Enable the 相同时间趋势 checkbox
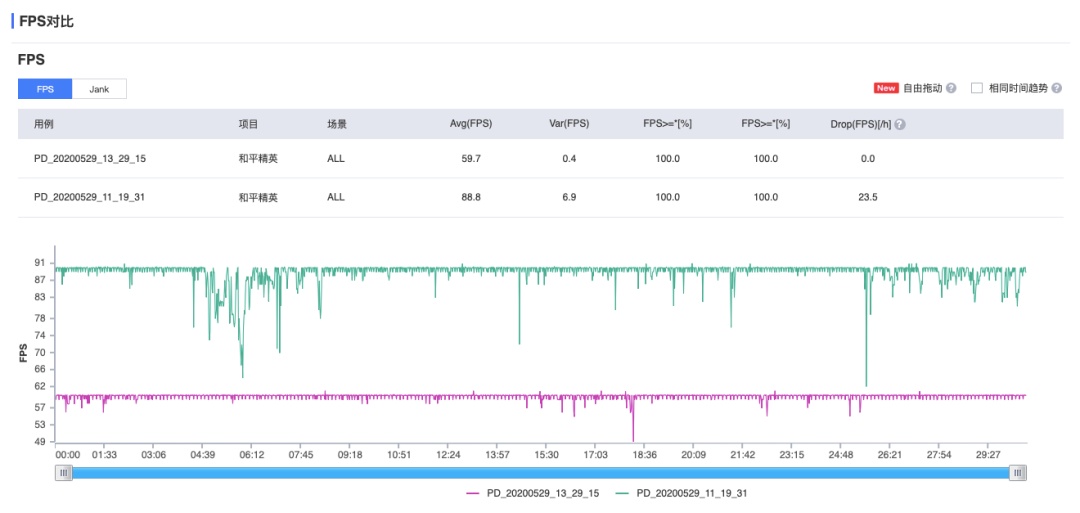The width and height of the screenshot is (1080, 513). tap(976, 88)
